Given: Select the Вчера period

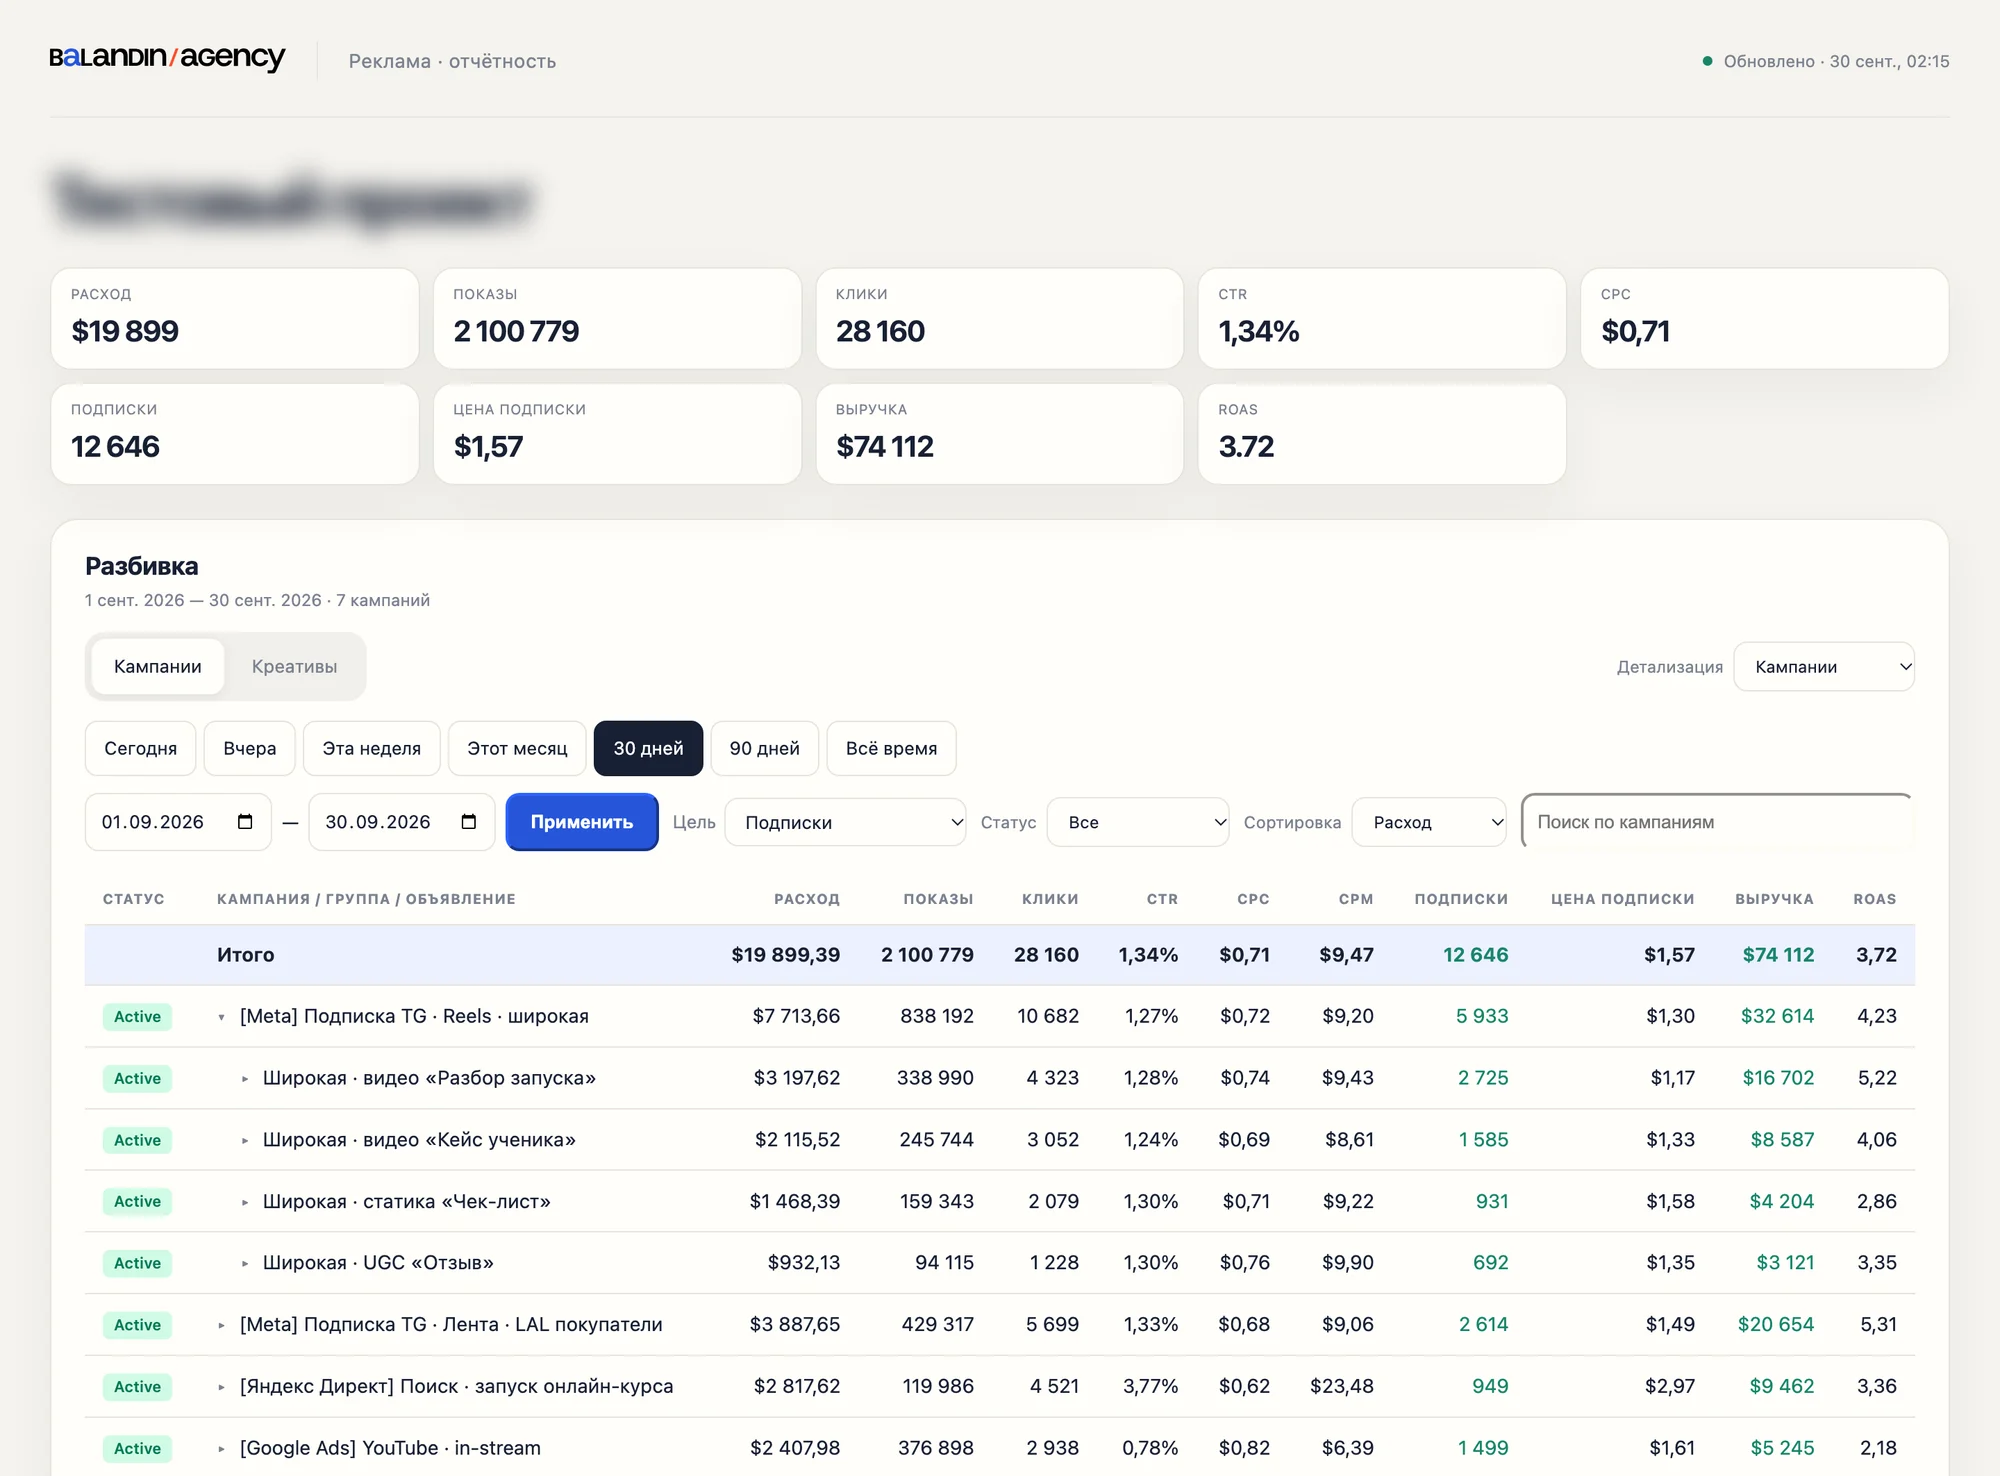Looking at the screenshot, I should click(250, 749).
